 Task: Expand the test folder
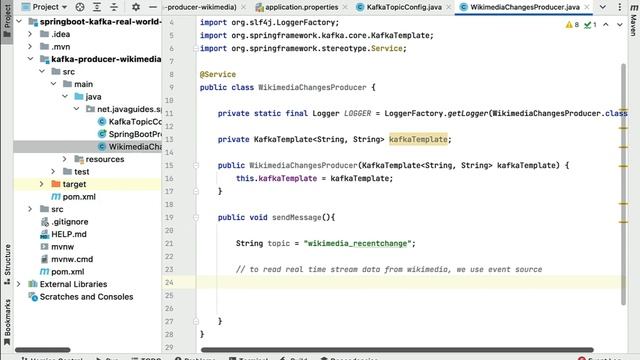pyautogui.click(x=53, y=171)
